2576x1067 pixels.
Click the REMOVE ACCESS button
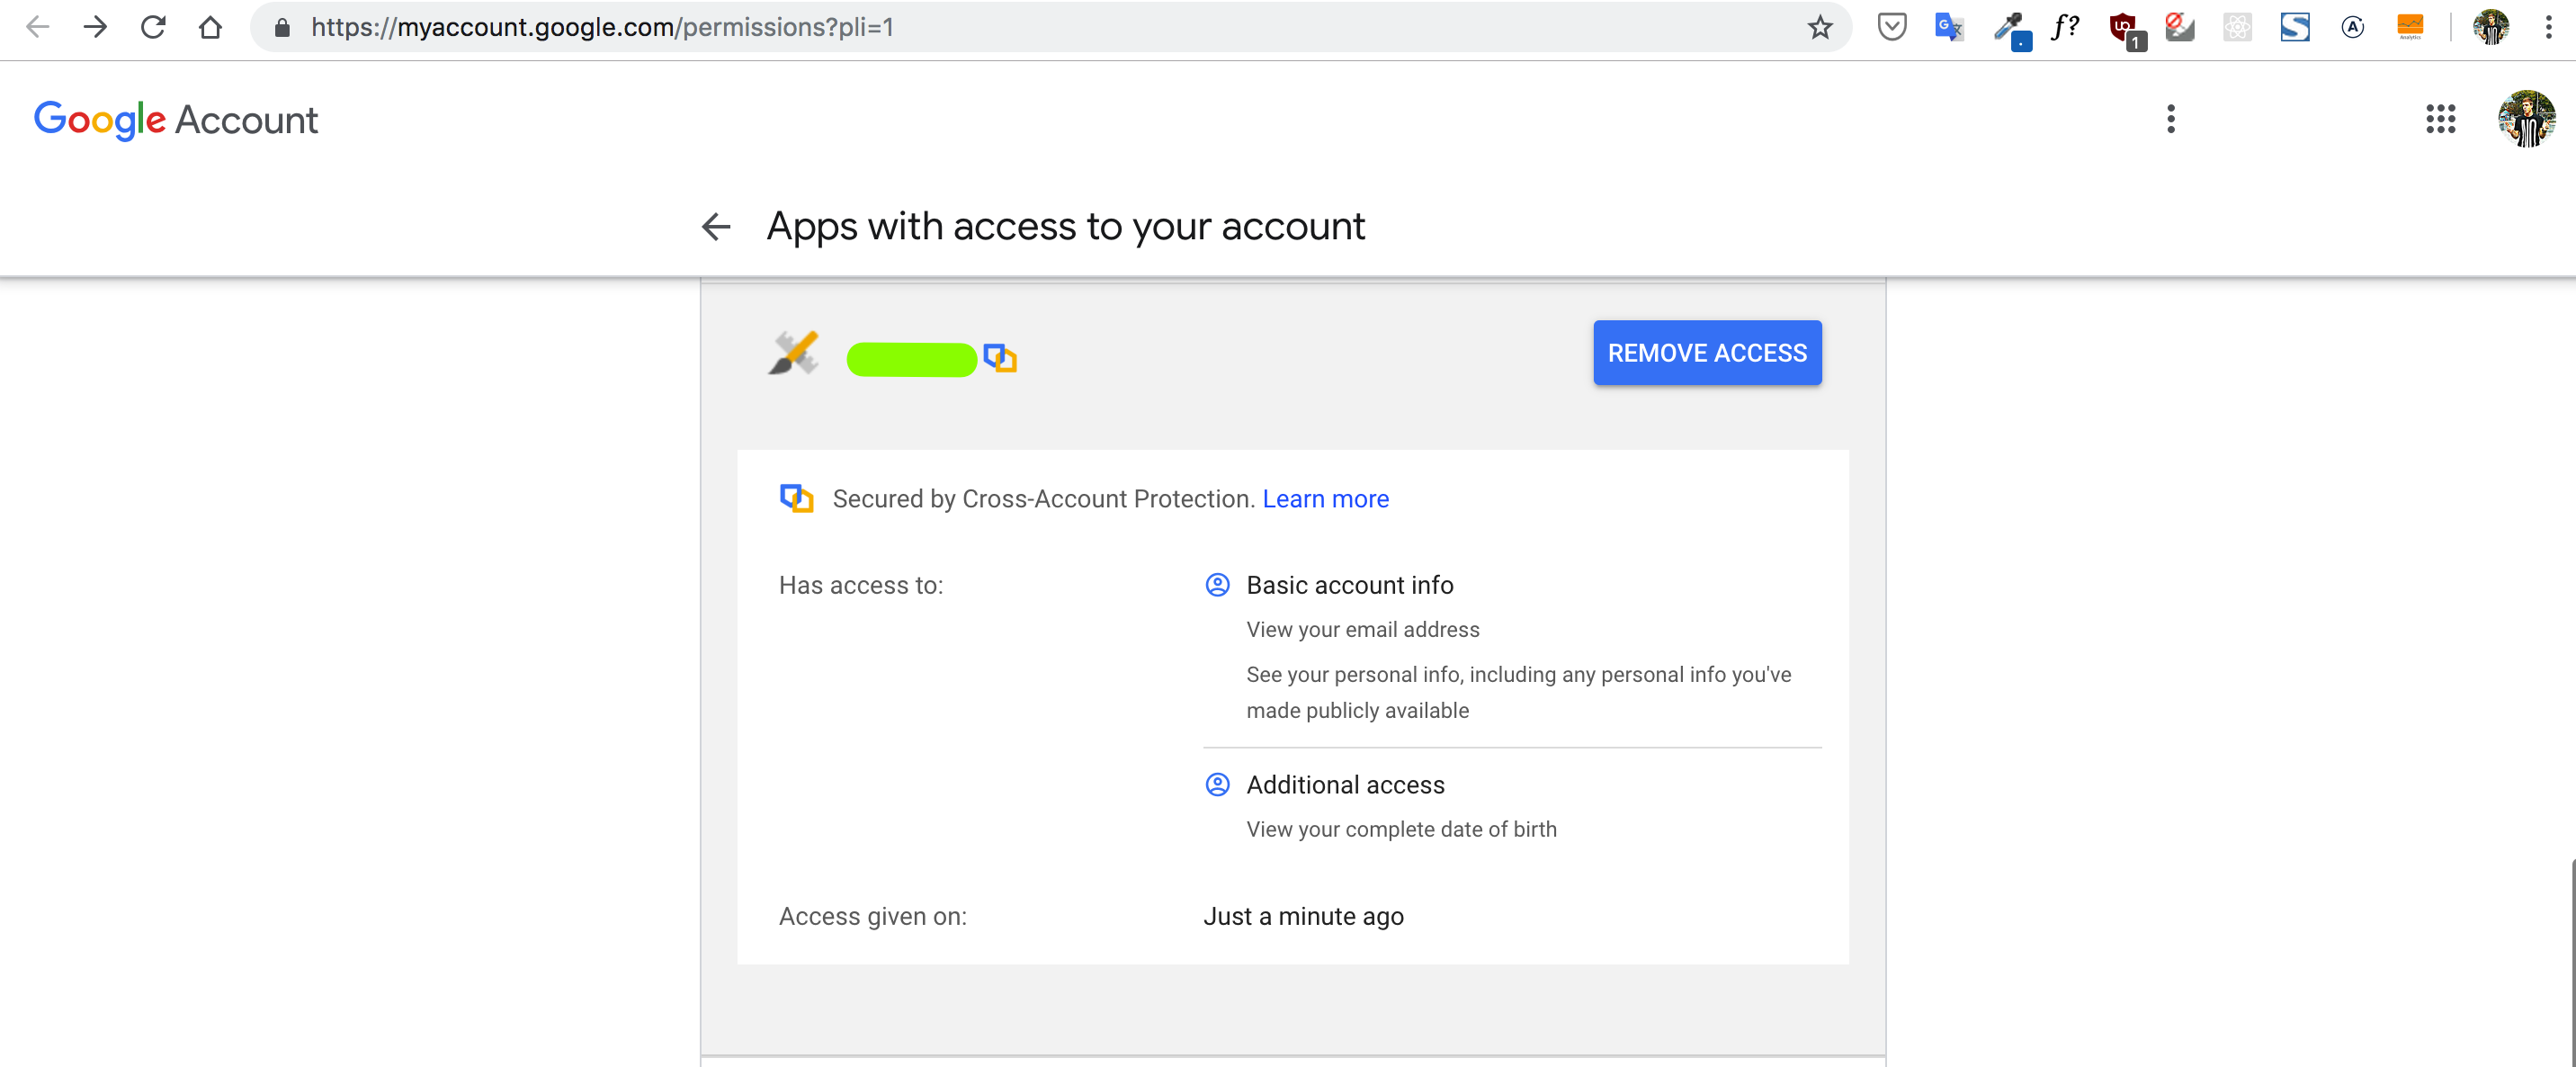pyautogui.click(x=1707, y=353)
